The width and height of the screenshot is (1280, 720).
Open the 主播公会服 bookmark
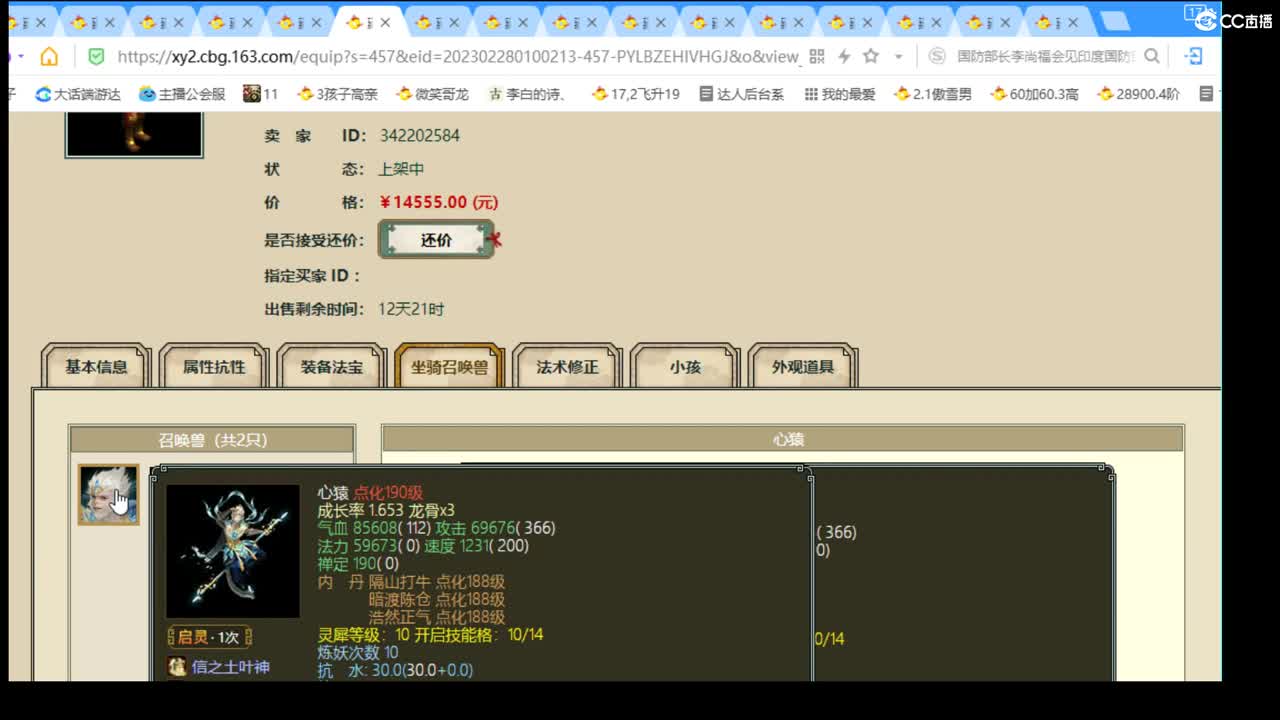(182, 94)
